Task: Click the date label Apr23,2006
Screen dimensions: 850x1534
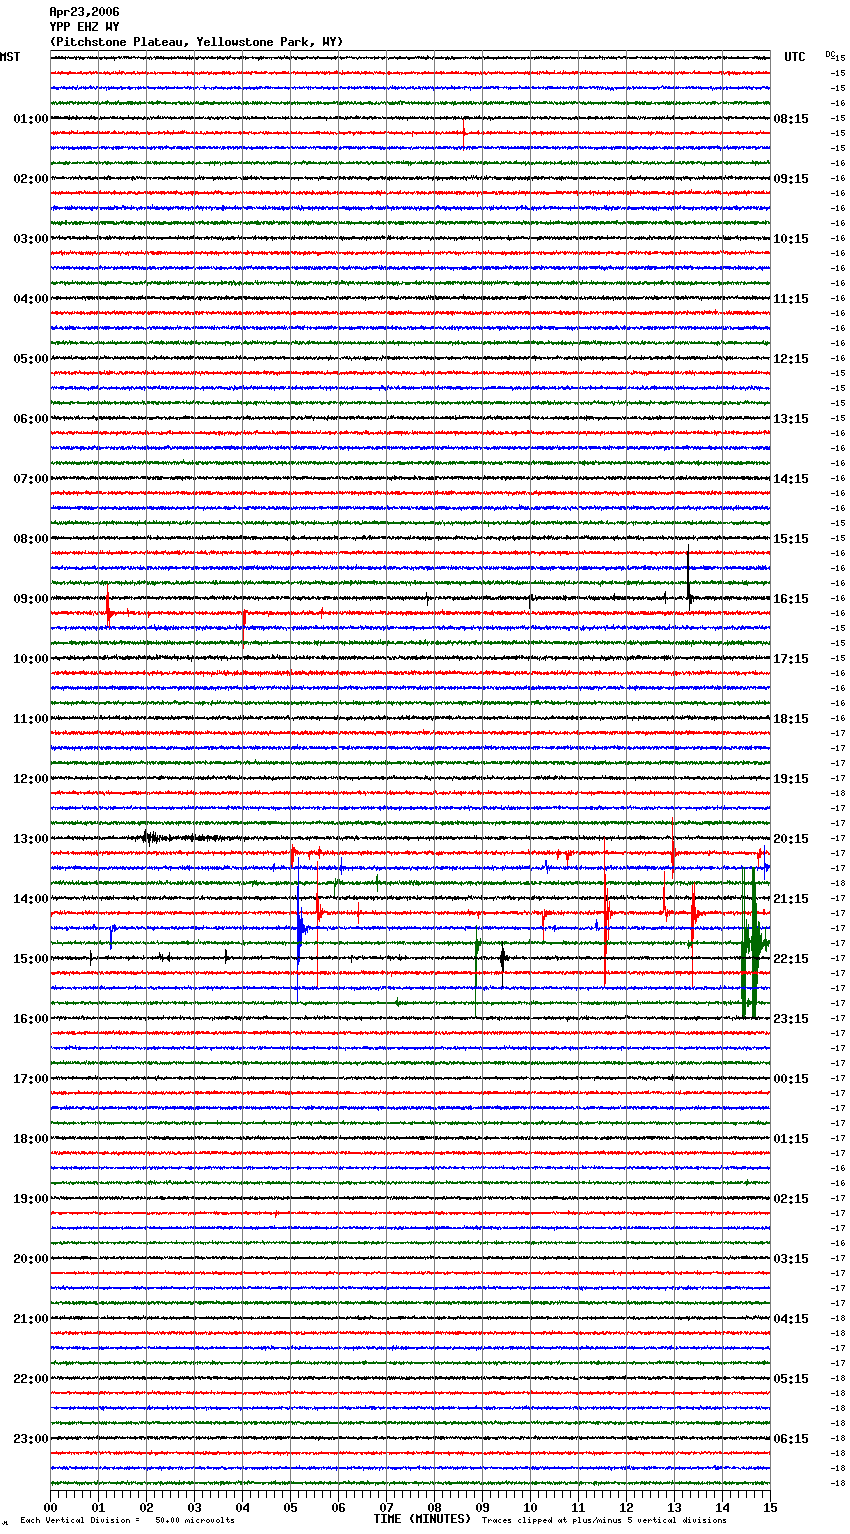Action: pos(84,12)
